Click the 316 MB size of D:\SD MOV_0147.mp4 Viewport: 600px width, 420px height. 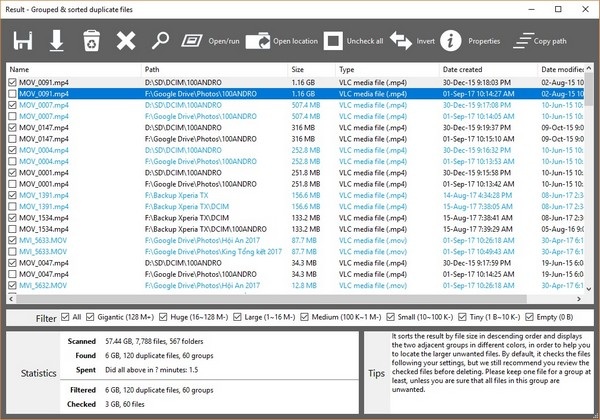pos(303,127)
